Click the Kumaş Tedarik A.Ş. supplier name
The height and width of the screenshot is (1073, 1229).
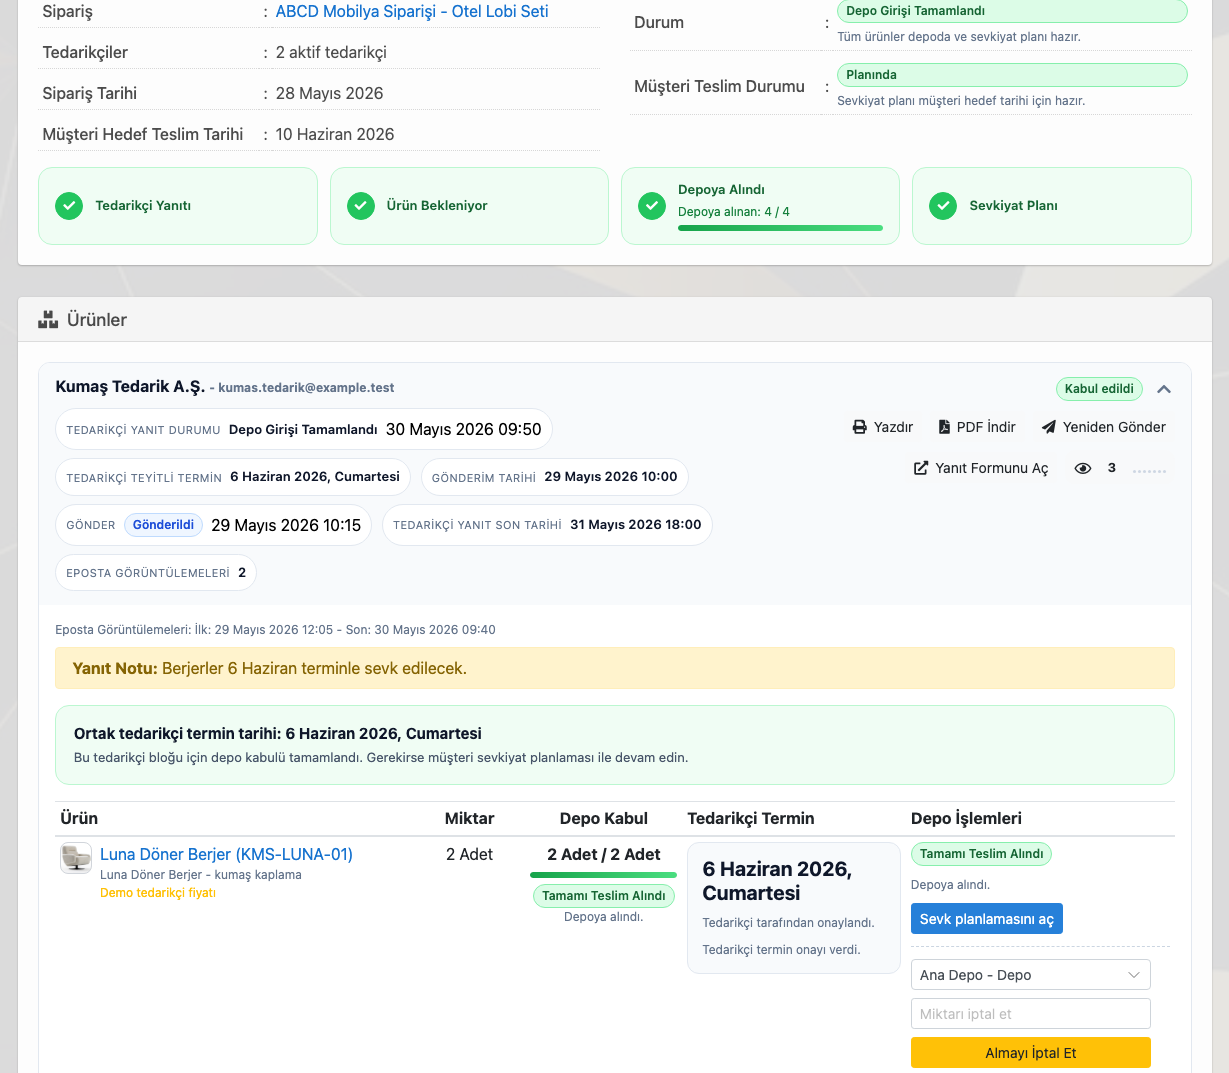coord(130,387)
